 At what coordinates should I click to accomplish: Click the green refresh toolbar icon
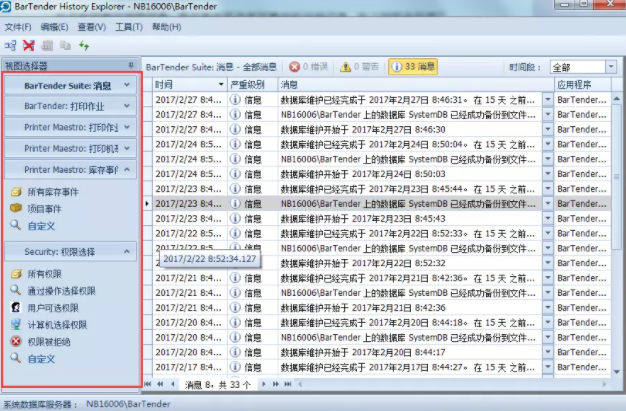click(84, 46)
